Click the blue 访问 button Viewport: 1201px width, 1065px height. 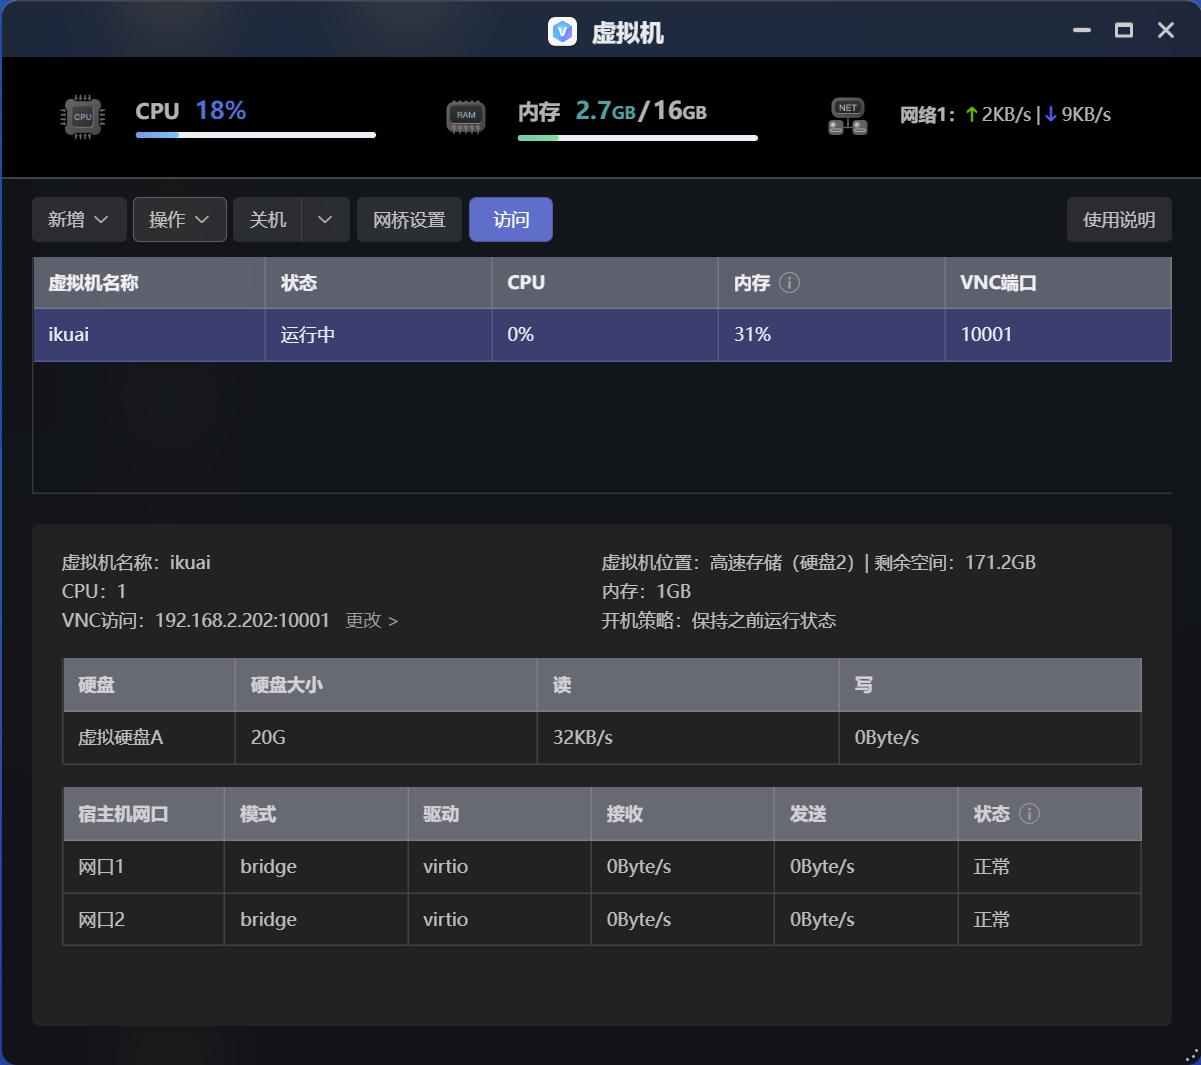coord(511,220)
